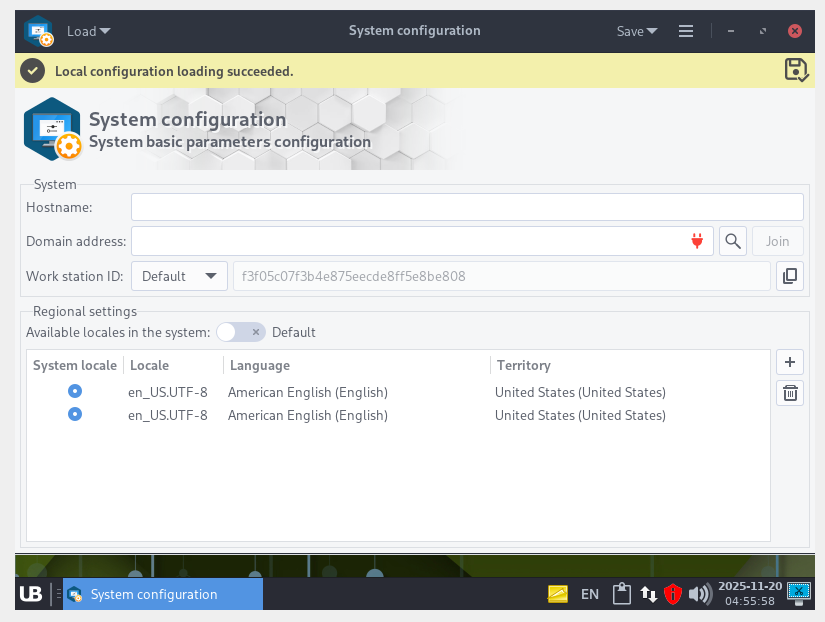
Task: Open the red security shield tray icon
Action: 673,594
